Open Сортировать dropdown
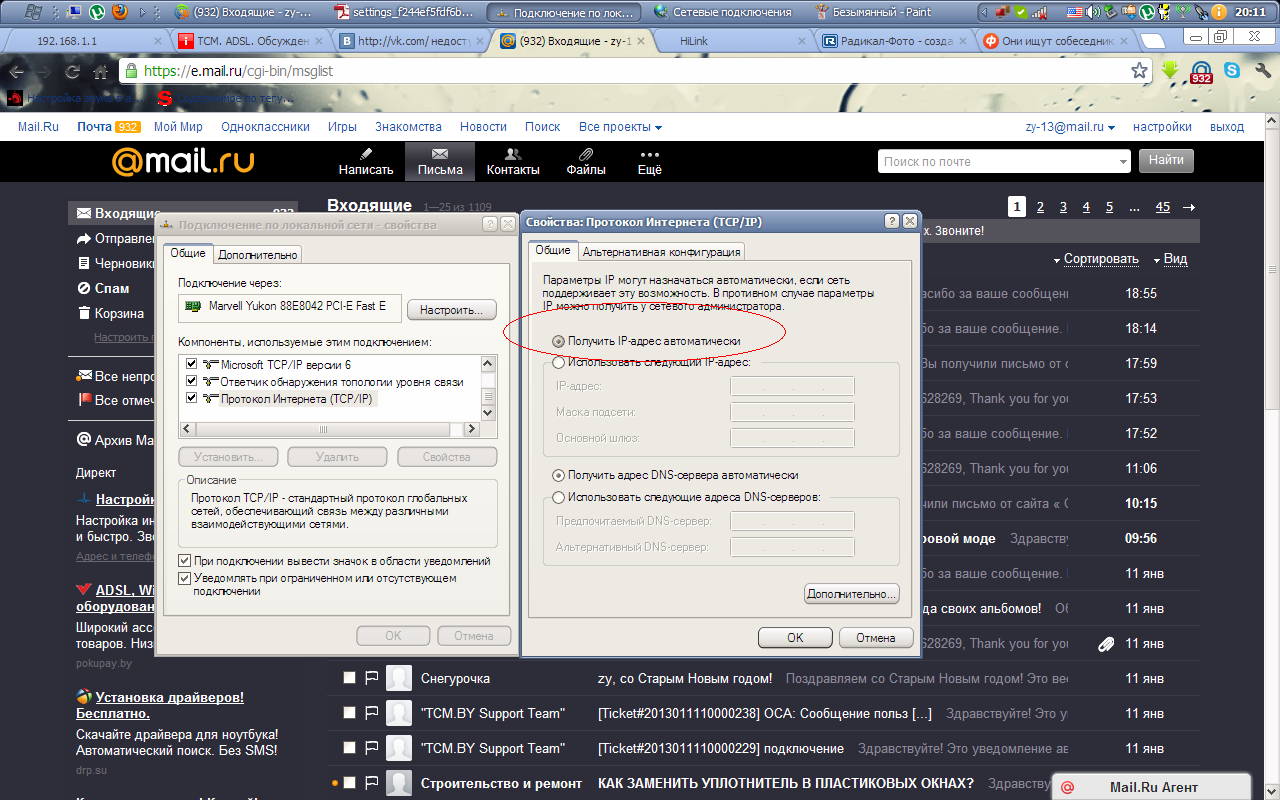This screenshot has width=1280, height=800. click(x=1096, y=259)
